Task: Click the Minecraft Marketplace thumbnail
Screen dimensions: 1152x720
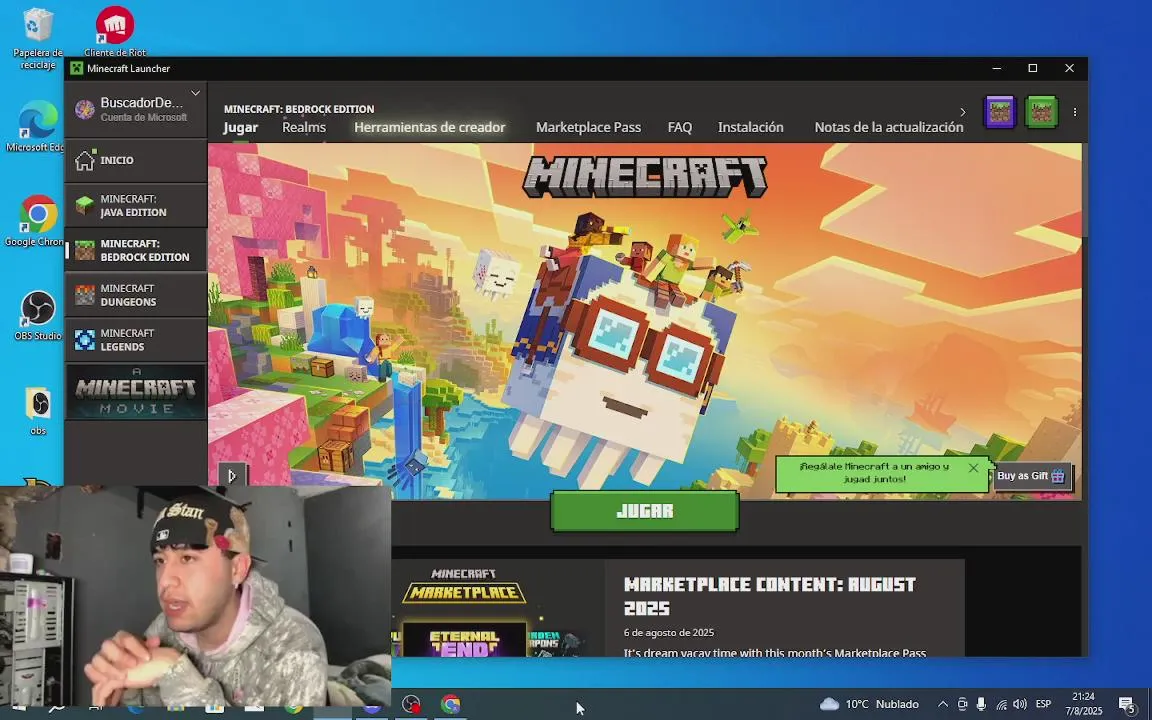Action: (x=498, y=608)
